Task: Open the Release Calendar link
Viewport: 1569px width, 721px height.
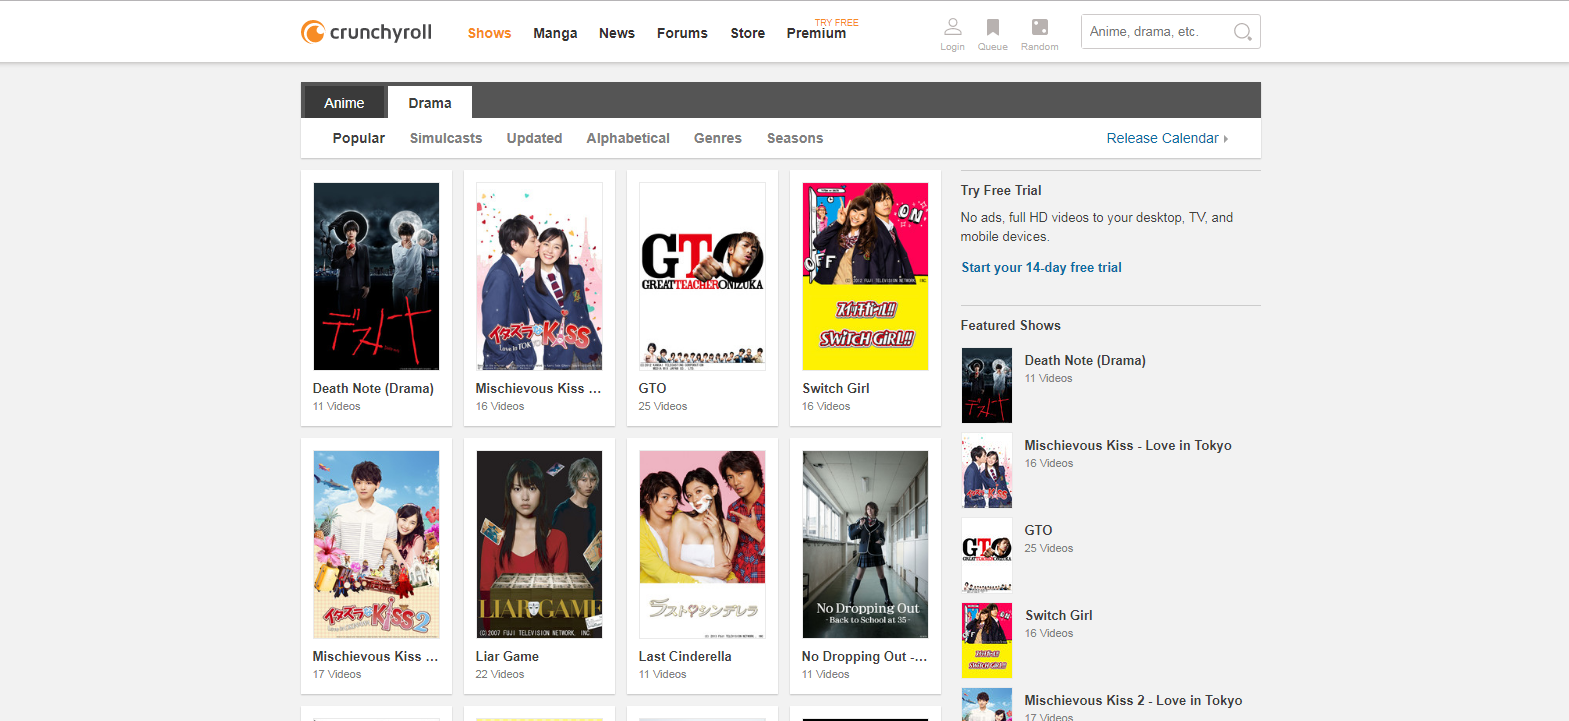Action: 1167,138
